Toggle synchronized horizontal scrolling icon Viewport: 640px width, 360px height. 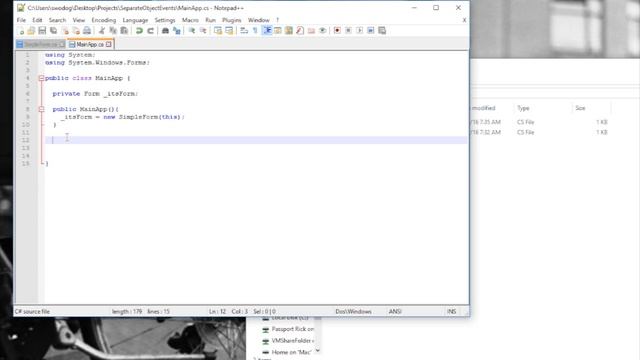point(229,31)
